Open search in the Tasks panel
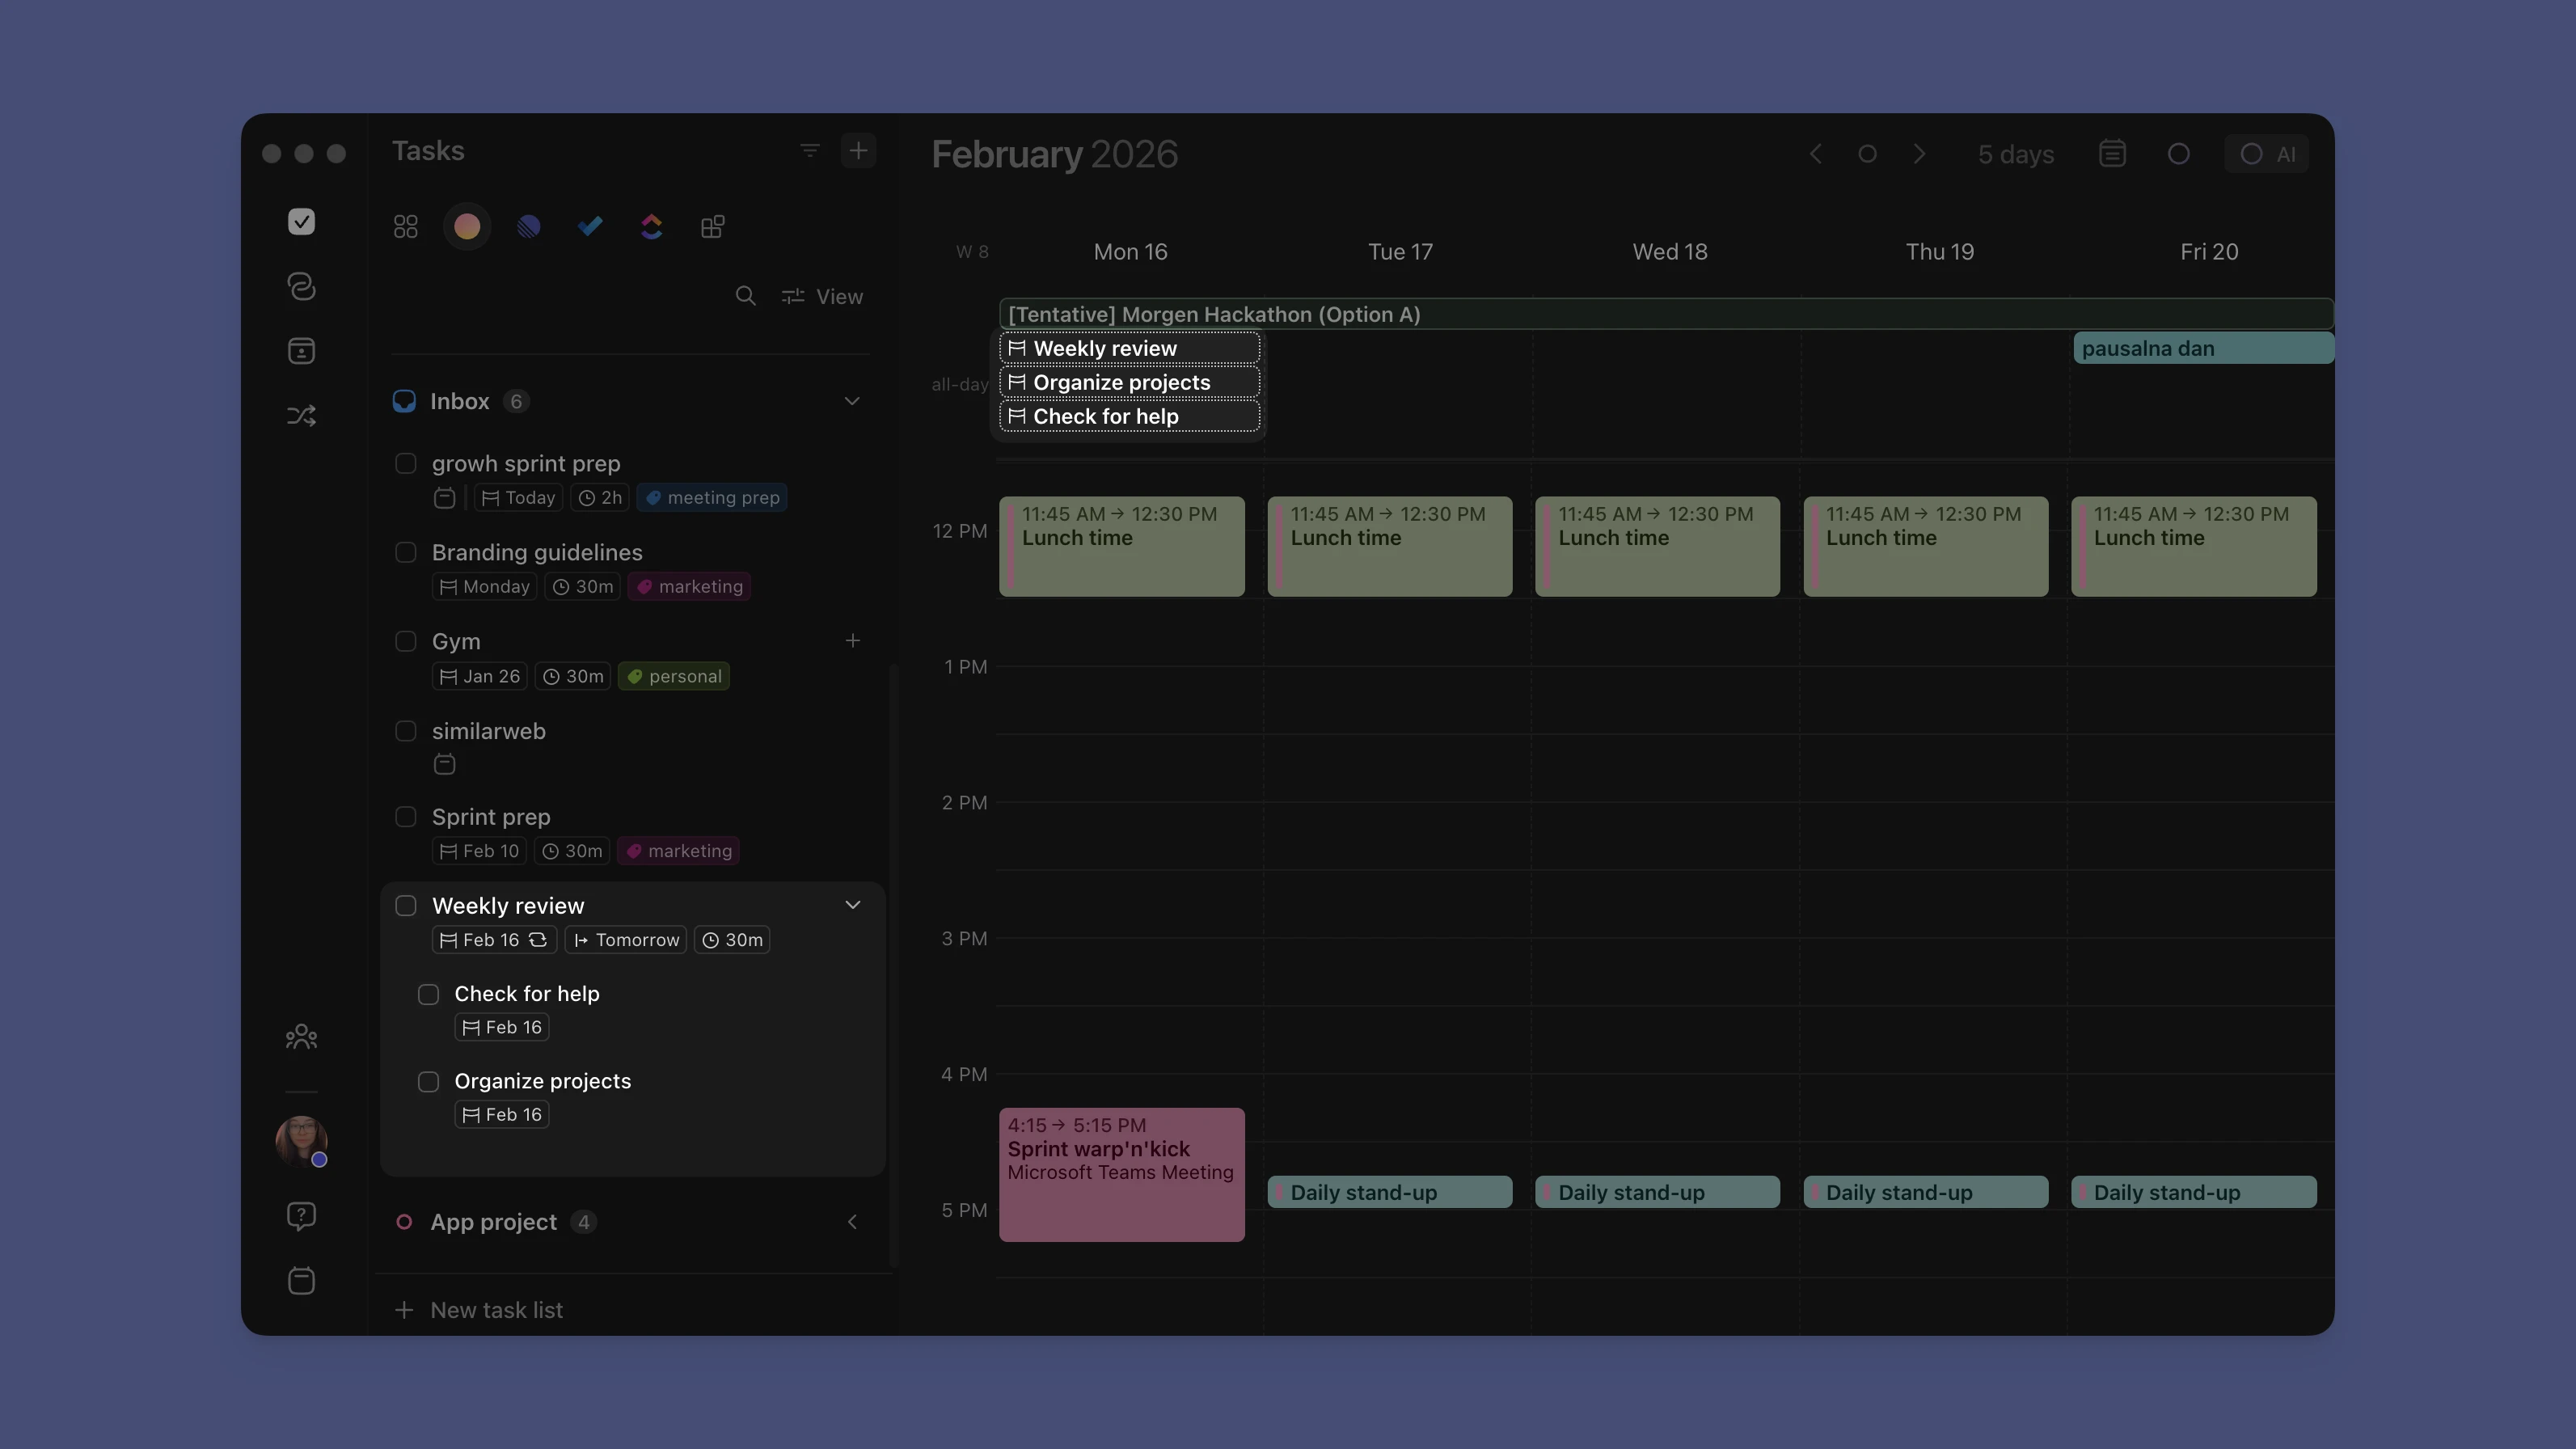Screen dimensions: 2576x1449 746,296
